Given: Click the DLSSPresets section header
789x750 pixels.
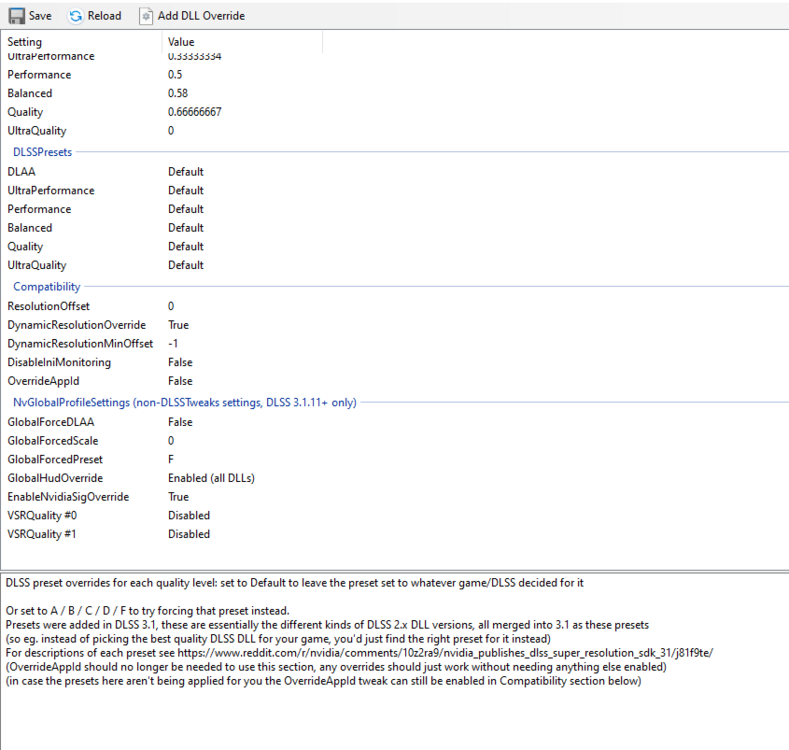Looking at the screenshot, I should pos(42,152).
